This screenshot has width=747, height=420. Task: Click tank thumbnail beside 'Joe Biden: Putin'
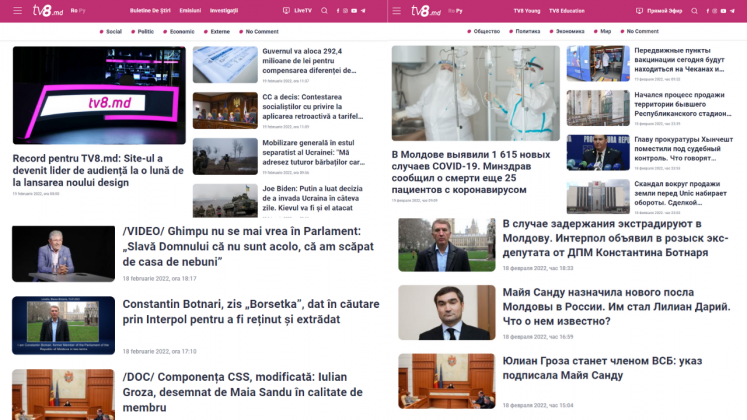tap(225, 200)
